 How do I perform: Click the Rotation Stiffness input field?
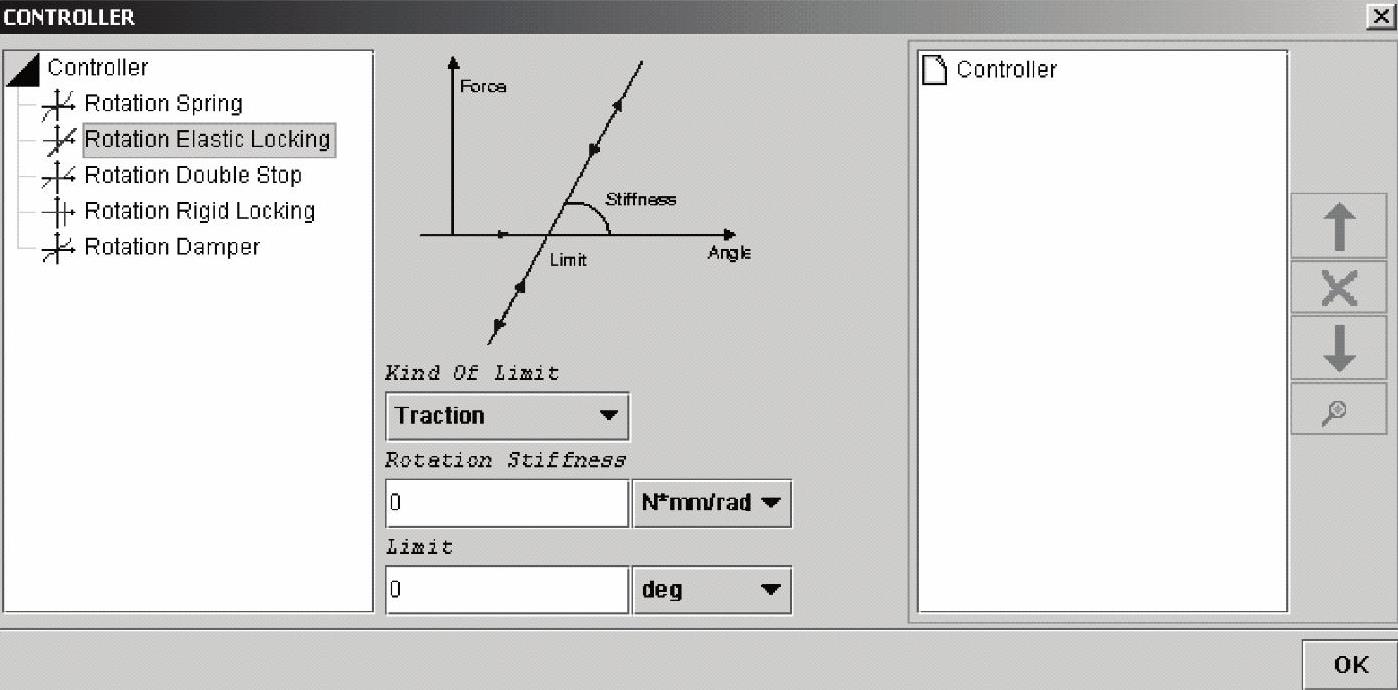(507, 503)
